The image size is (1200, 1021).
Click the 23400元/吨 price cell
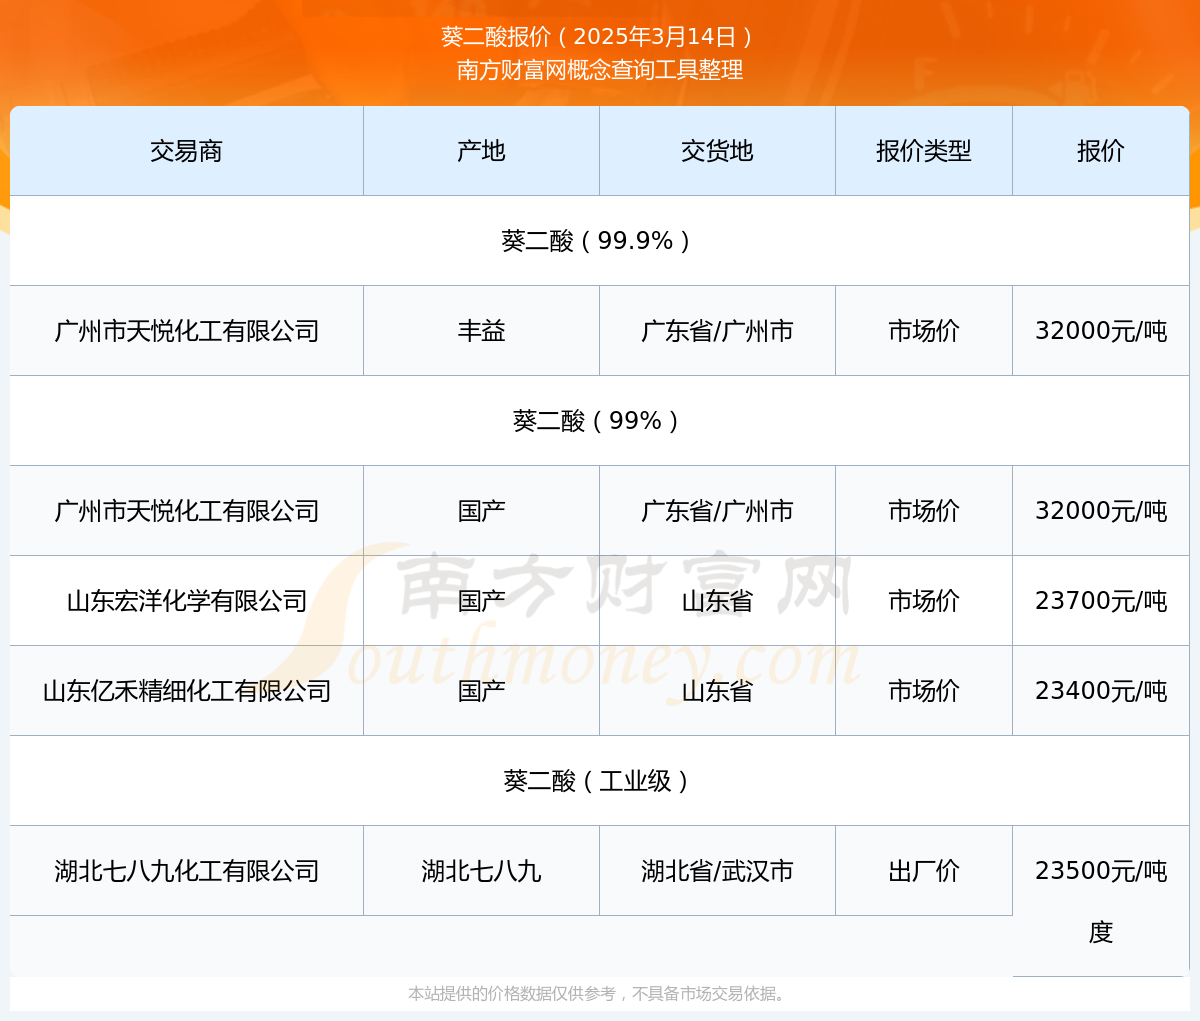pyautogui.click(x=1101, y=691)
